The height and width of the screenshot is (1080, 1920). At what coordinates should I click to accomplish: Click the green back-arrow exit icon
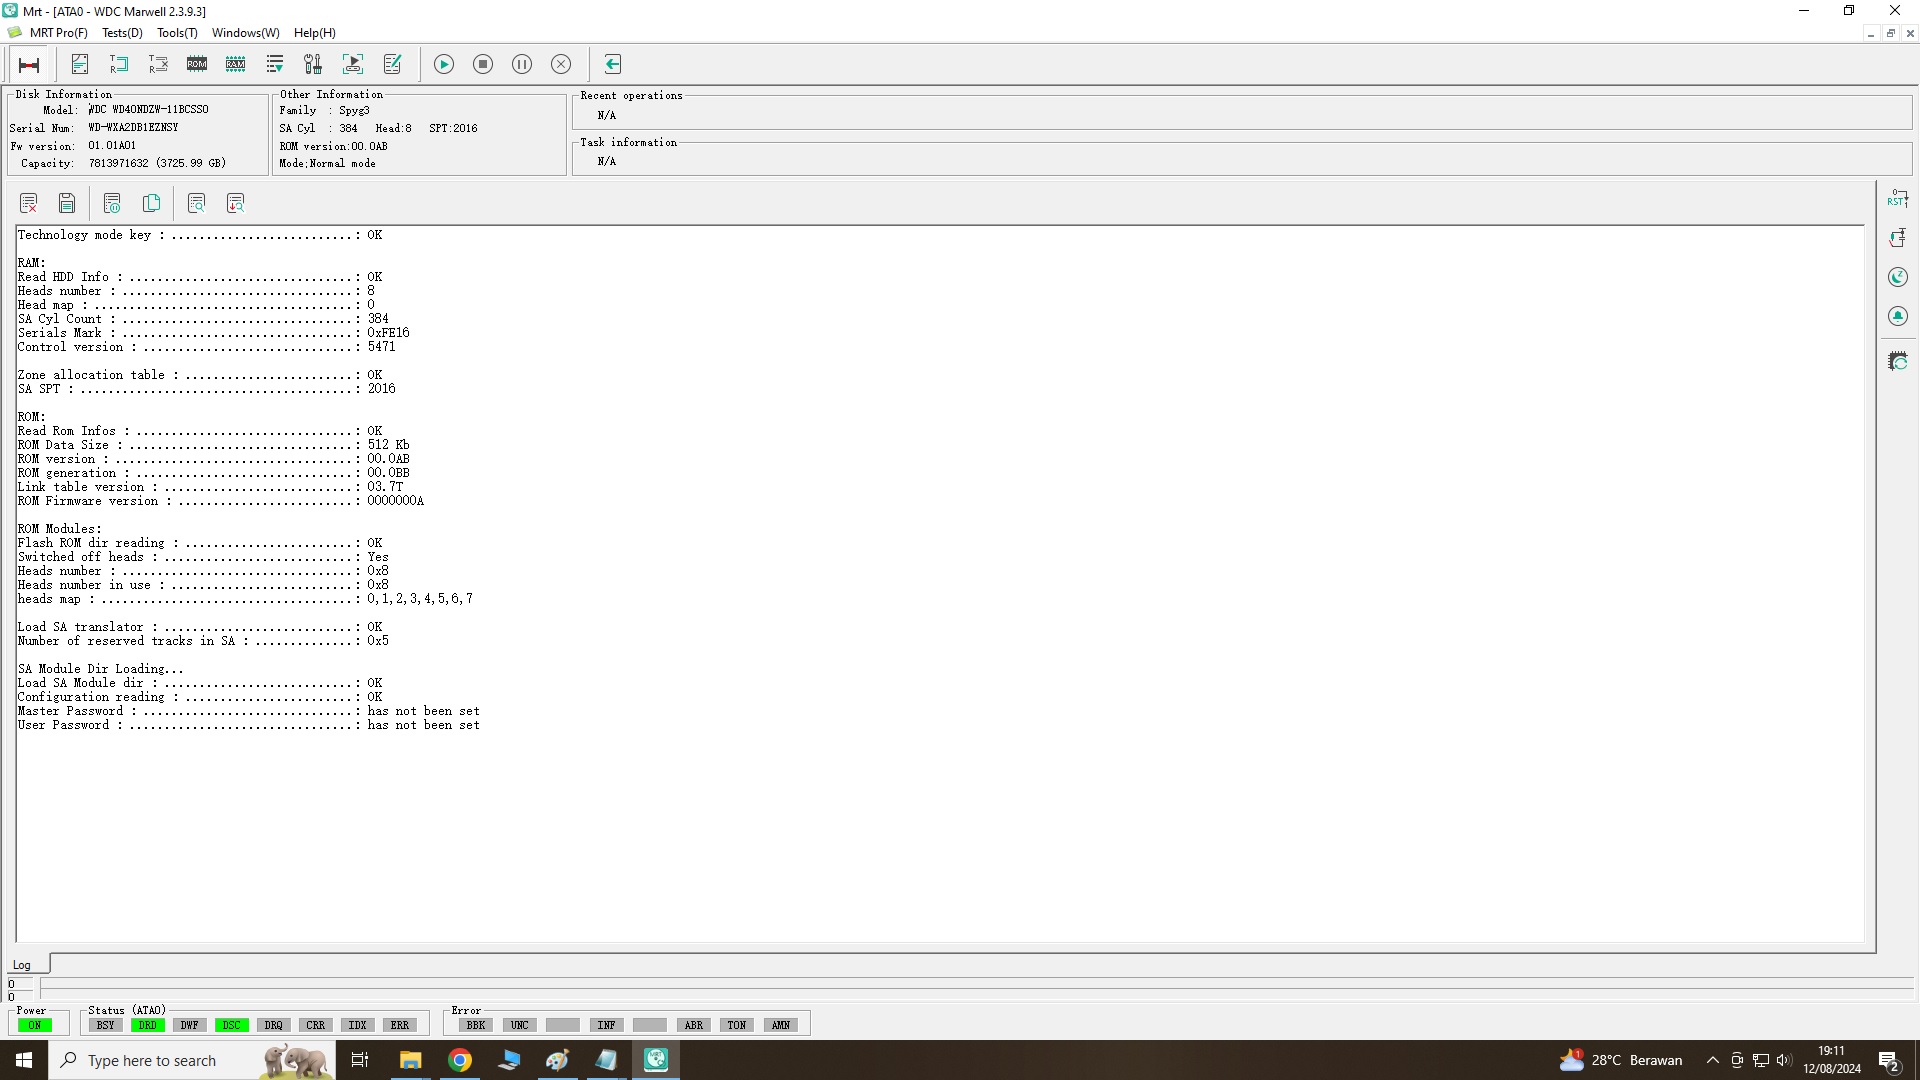click(x=613, y=64)
